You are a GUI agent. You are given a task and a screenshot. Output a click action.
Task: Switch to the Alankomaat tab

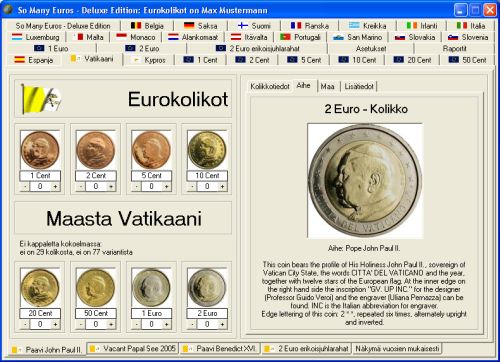(193, 37)
